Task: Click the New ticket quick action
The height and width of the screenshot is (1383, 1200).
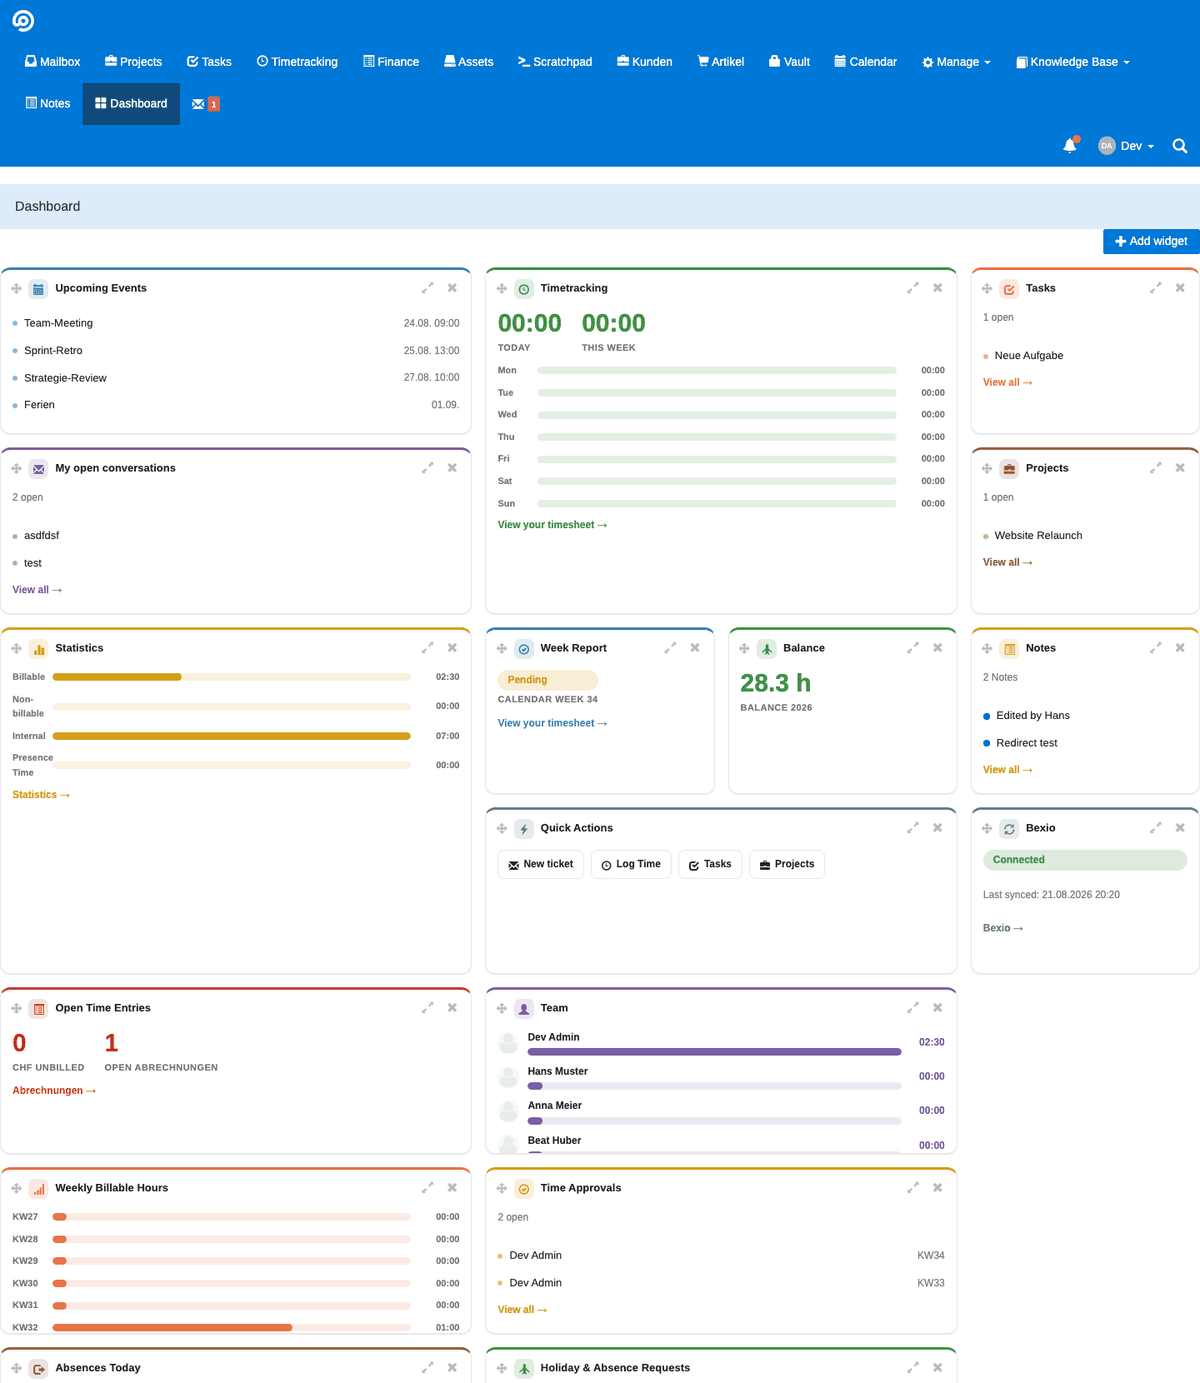Action: pyautogui.click(x=541, y=864)
